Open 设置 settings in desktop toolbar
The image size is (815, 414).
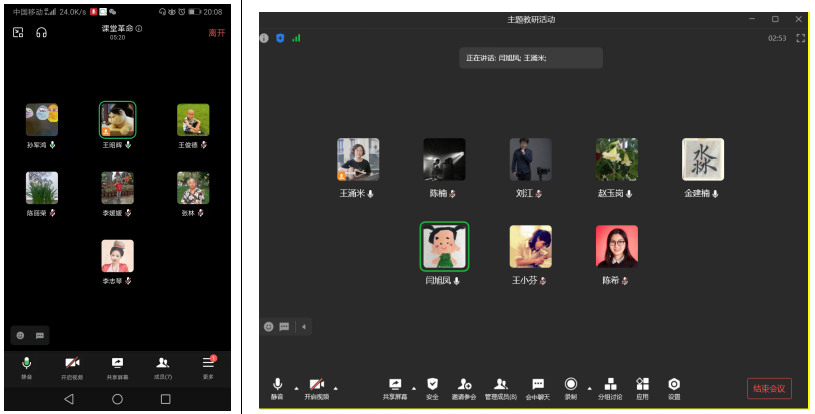coord(674,385)
